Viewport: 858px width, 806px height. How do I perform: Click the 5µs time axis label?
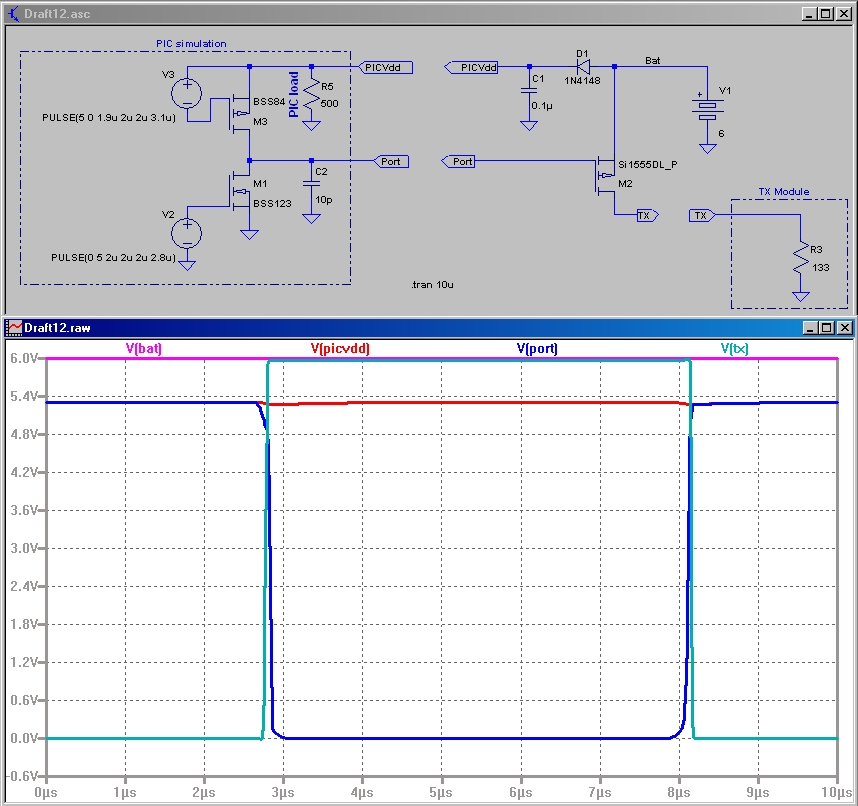(x=441, y=792)
